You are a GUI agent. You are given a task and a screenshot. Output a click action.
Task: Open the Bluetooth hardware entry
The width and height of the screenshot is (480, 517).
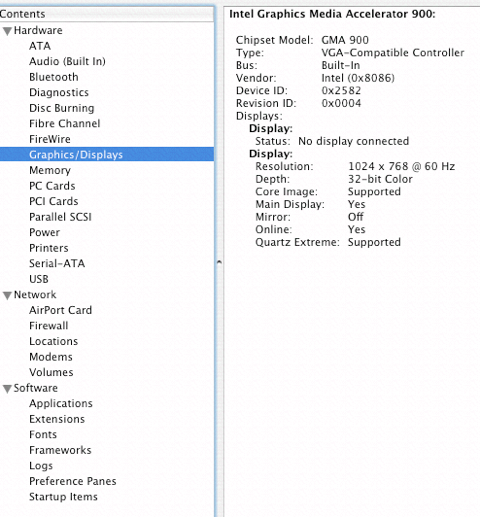[54, 77]
